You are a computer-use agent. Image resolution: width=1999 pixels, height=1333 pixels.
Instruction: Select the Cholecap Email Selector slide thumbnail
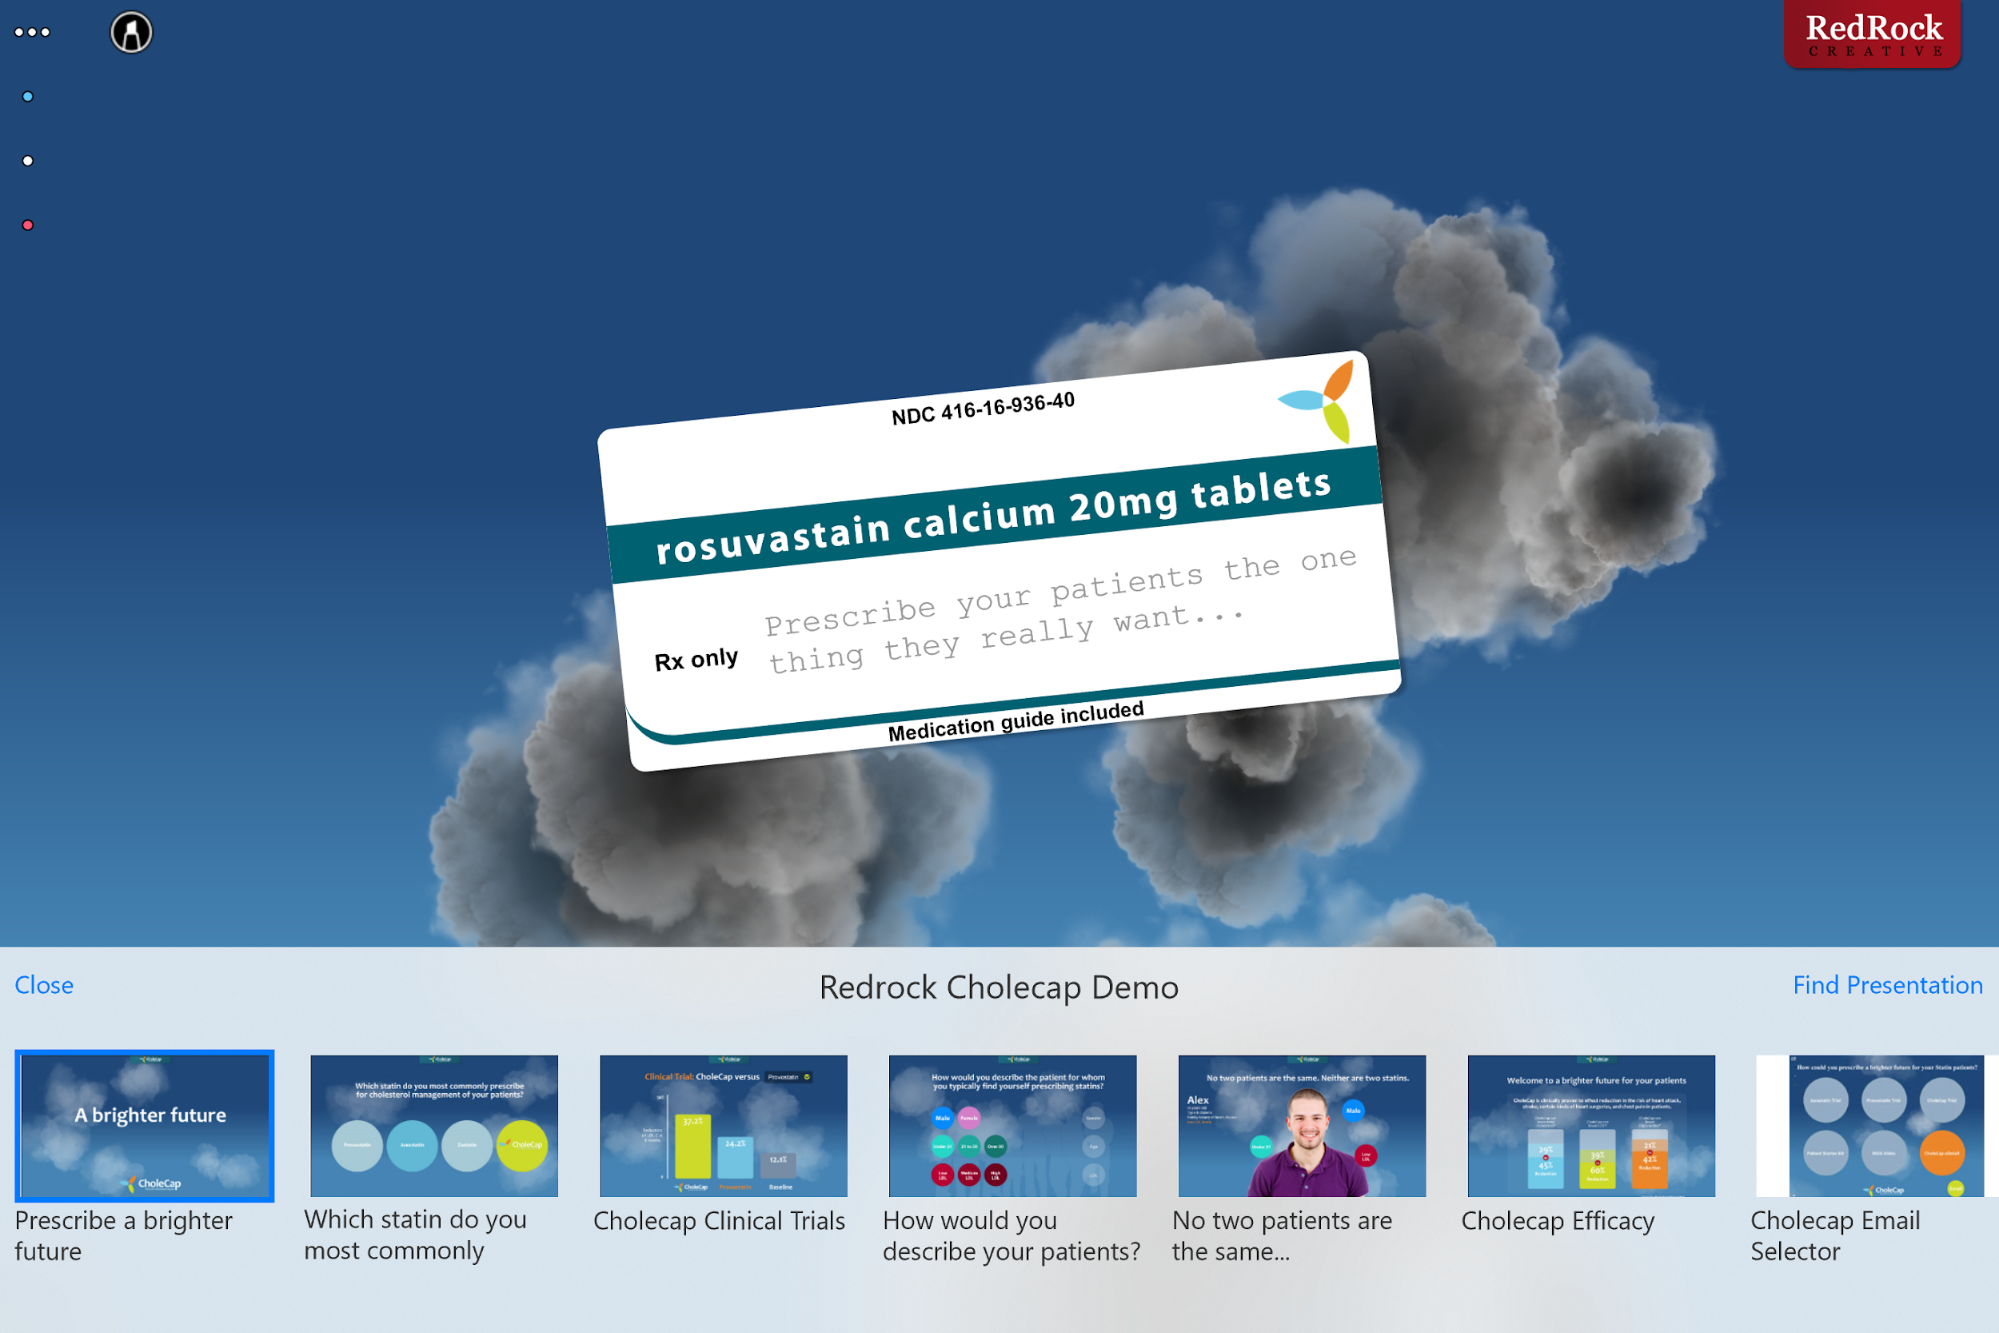coord(1876,1125)
